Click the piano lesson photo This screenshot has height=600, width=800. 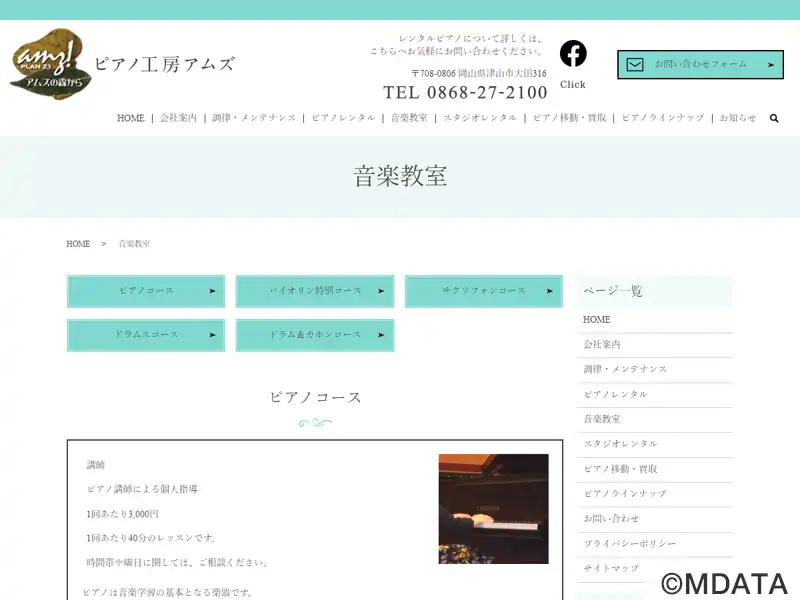pos(493,509)
